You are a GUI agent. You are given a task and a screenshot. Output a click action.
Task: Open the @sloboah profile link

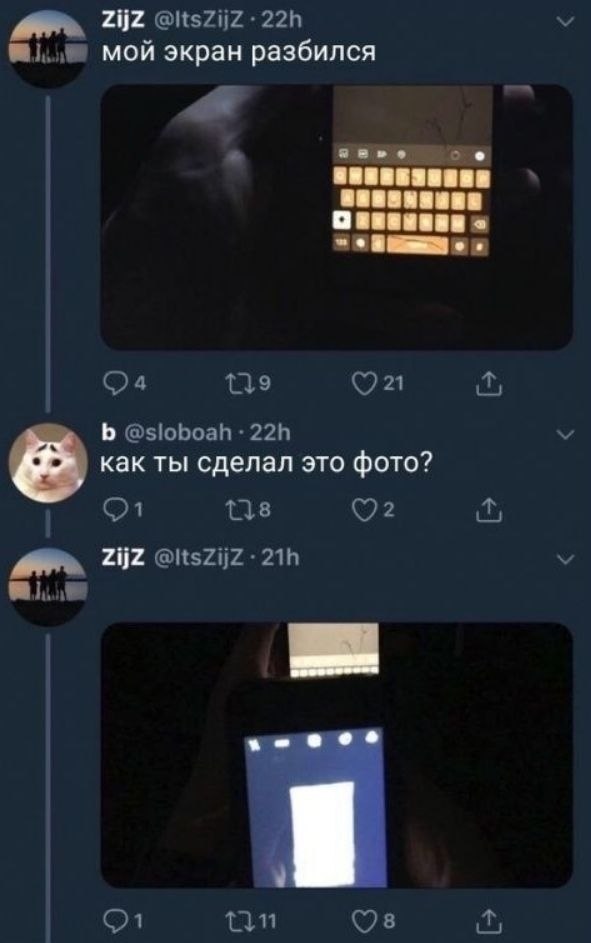(x=178, y=432)
